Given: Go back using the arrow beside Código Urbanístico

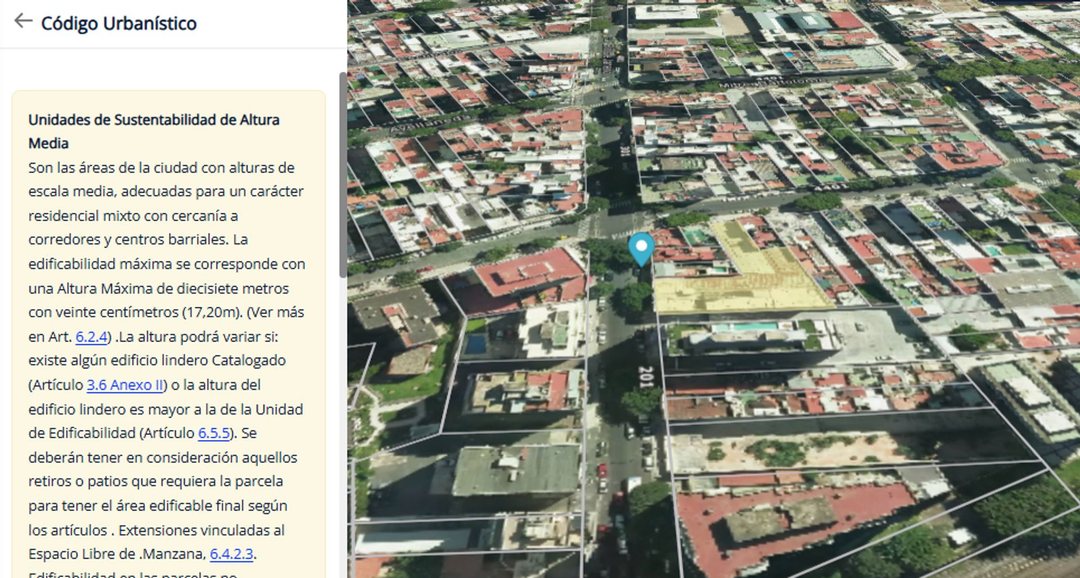Looking at the screenshot, I should pyautogui.click(x=23, y=21).
